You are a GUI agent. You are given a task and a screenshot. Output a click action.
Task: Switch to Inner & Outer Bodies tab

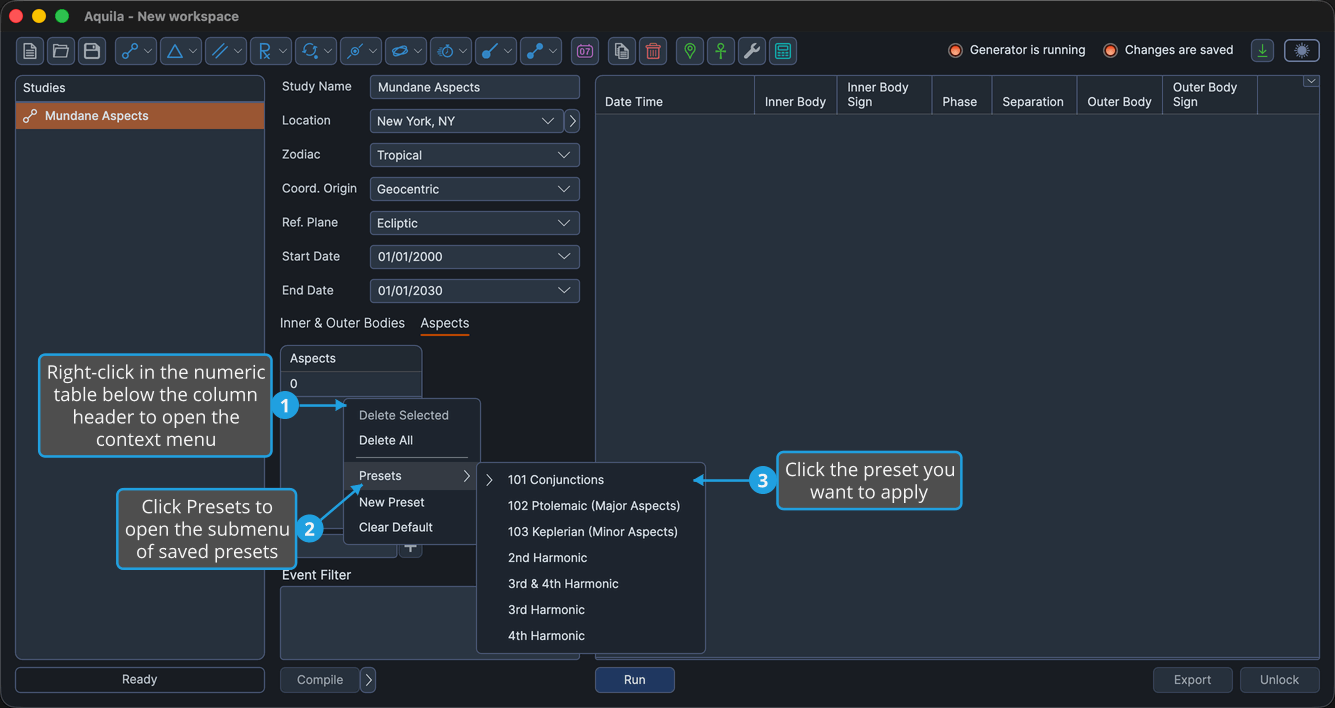(342, 323)
